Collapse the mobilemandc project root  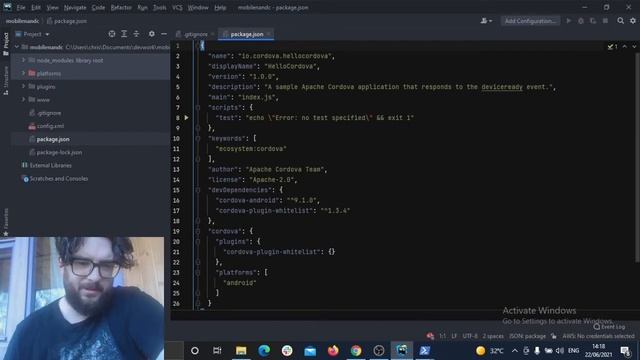coord(17,47)
